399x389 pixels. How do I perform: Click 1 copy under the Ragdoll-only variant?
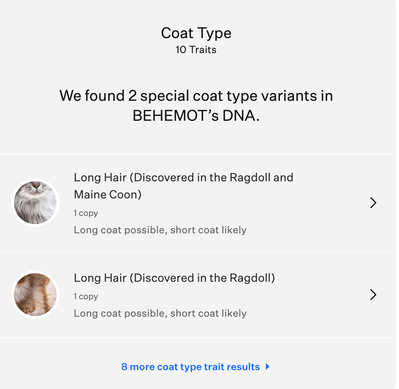[86, 296]
